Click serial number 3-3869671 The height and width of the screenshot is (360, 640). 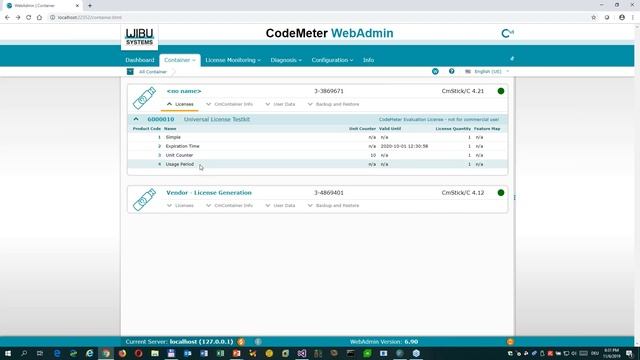coord(329,91)
